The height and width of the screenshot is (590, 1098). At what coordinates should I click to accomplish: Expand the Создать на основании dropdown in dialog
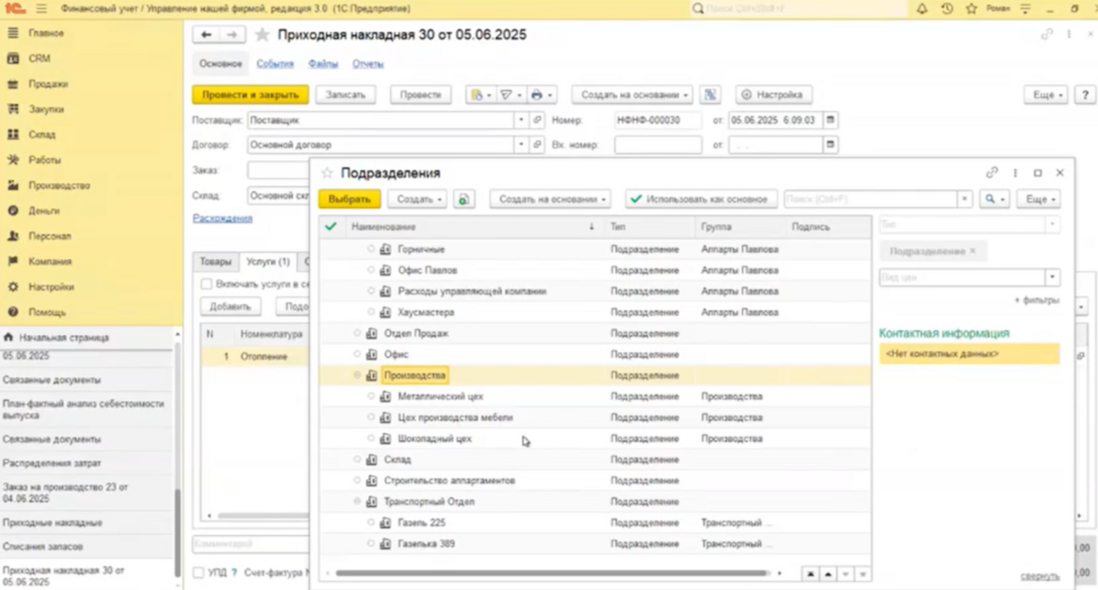549,199
